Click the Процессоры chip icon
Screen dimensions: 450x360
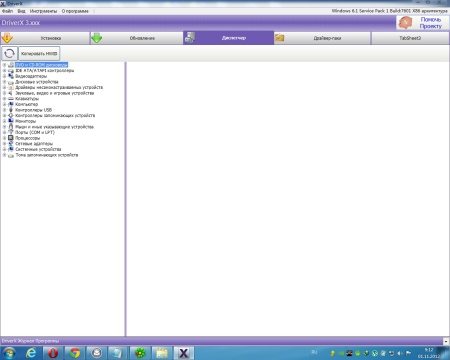[11, 138]
